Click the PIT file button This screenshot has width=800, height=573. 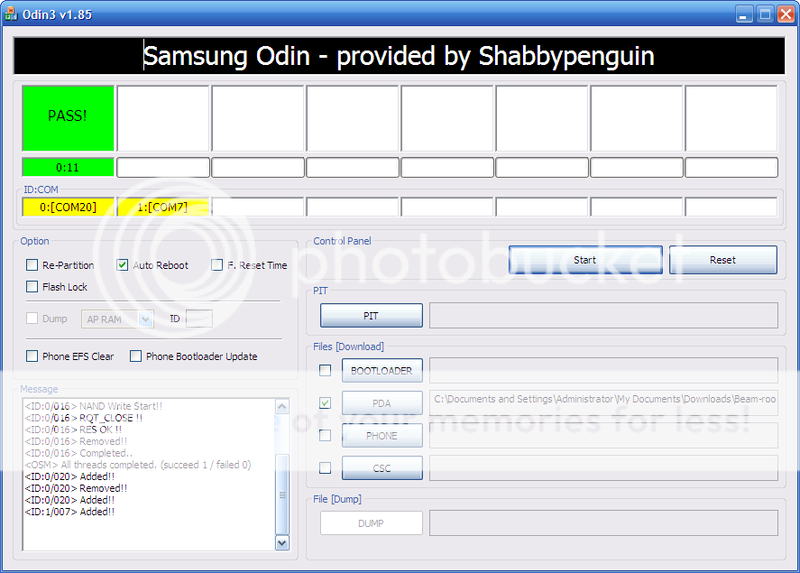coord(371,315)
